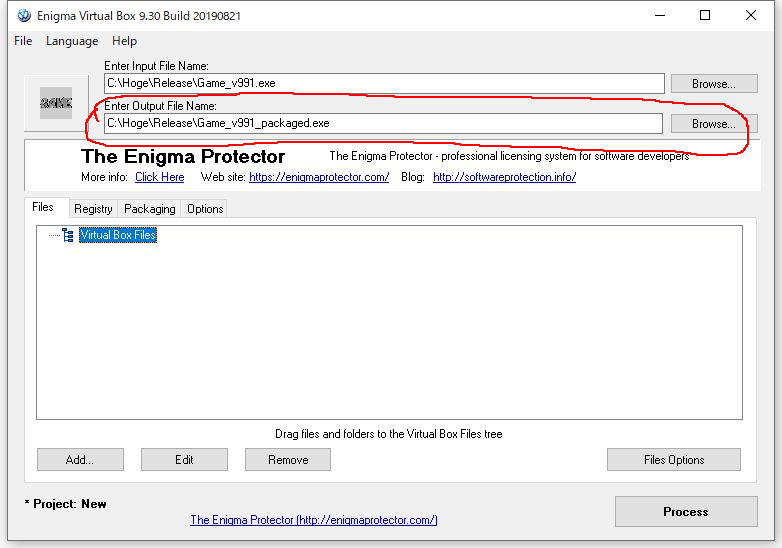Open the 'Click Here' more info link
782x548 pixels.
160,177
